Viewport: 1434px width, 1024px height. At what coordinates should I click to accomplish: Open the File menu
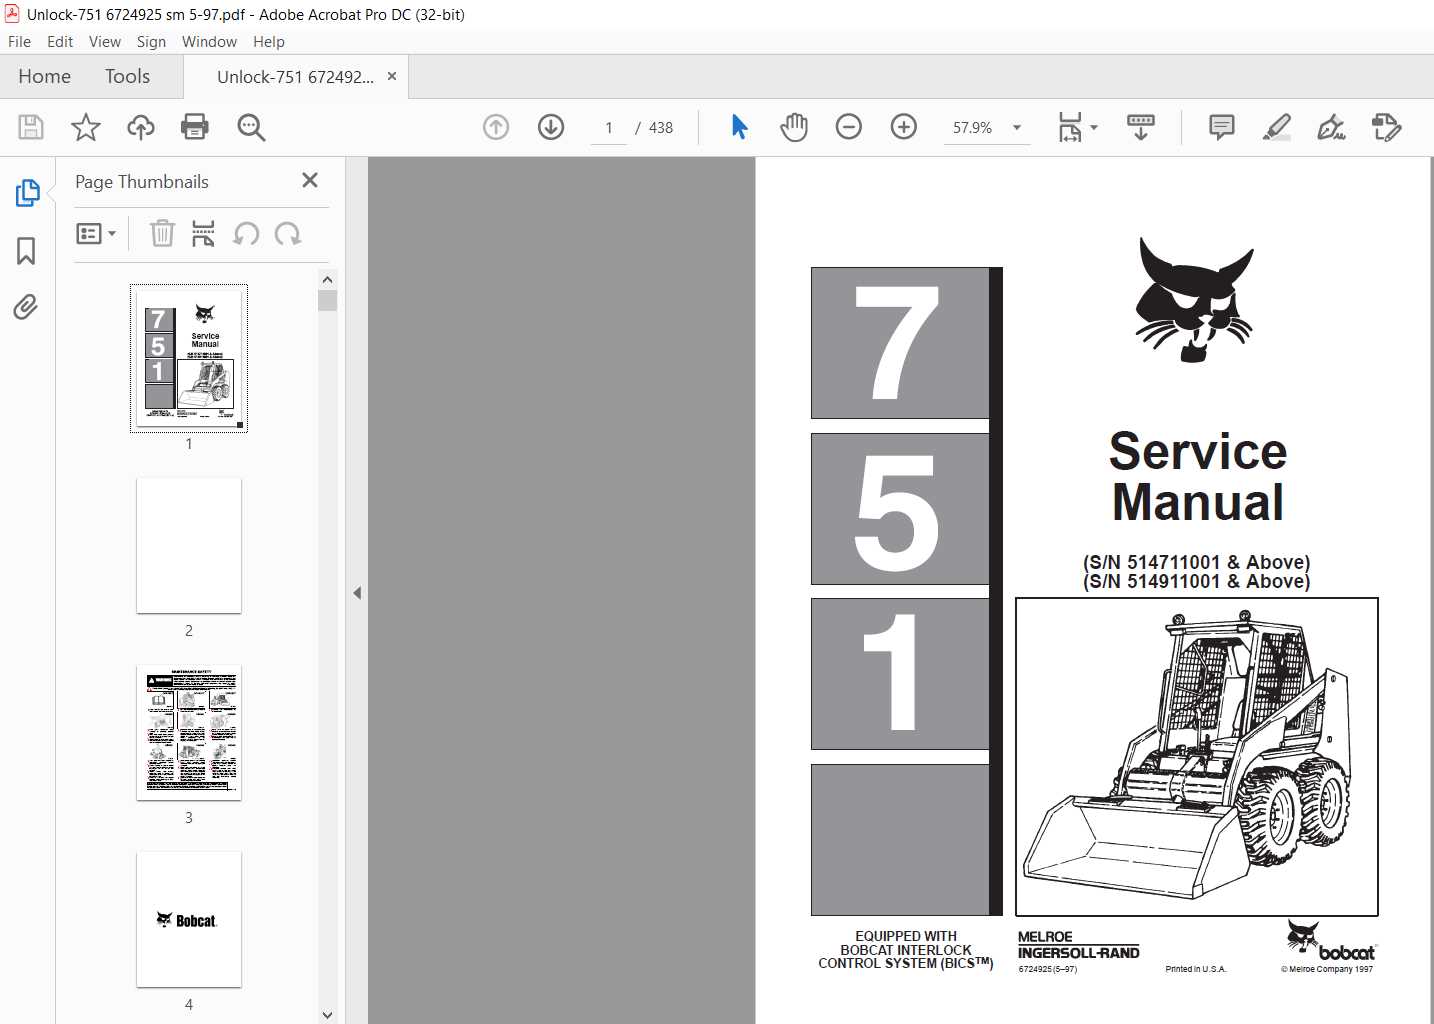coord(19,42)
